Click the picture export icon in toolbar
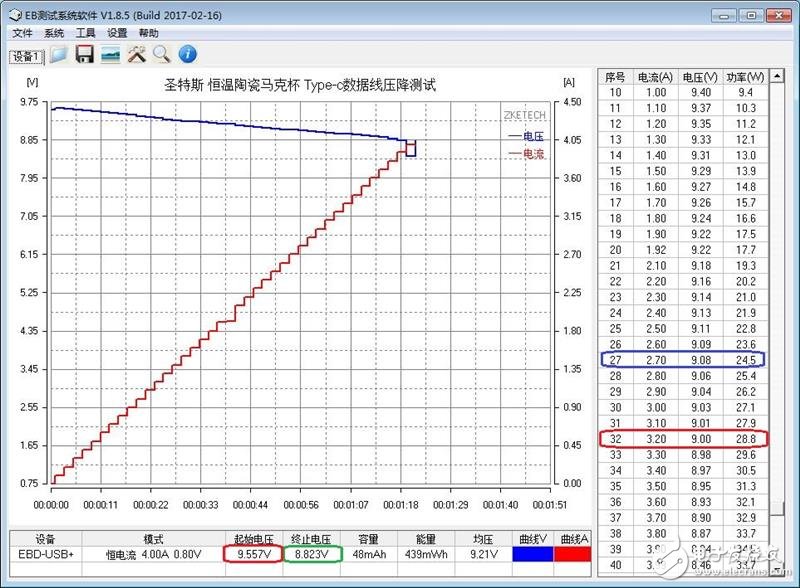Viewport: 800px width, 588px height. (111, 55)
